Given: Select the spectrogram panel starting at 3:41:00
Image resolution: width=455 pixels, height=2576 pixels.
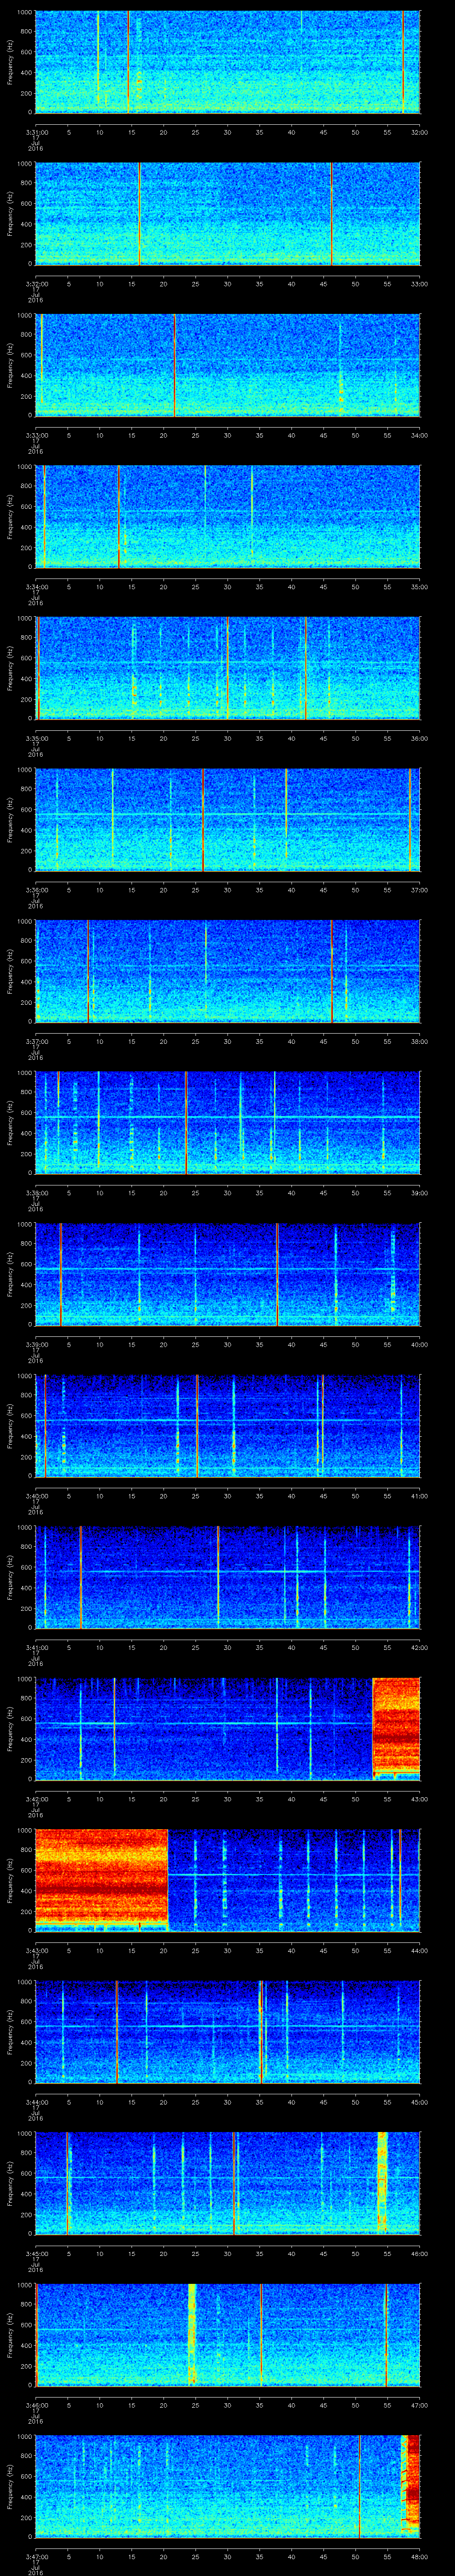Looking at the screenshot, I should [x=228, y=1577].
